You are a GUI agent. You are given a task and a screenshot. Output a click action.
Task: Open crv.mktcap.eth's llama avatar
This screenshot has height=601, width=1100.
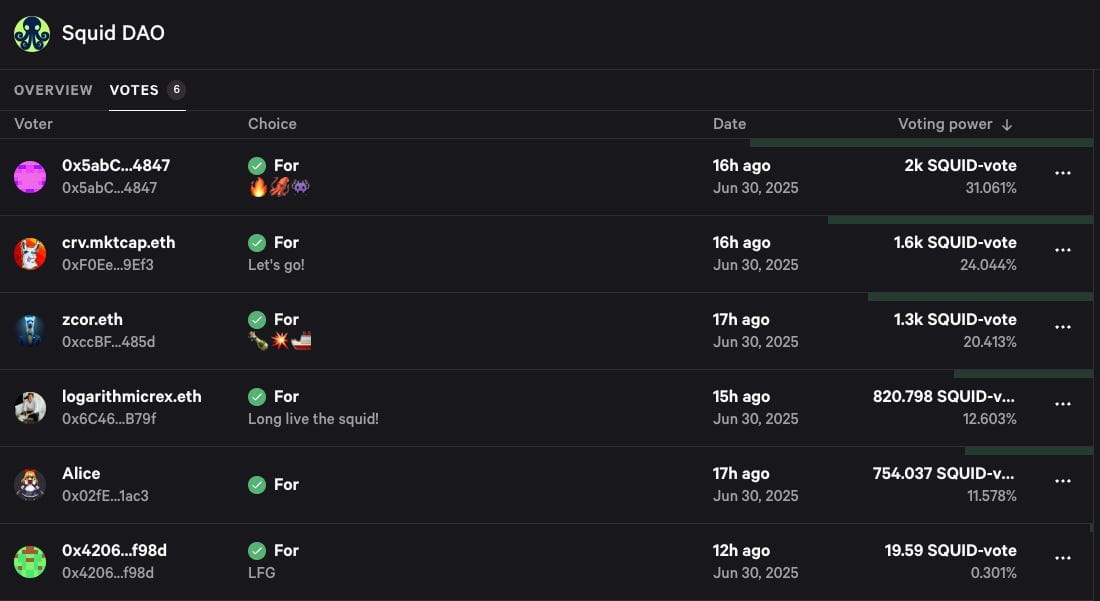point(30,254)
